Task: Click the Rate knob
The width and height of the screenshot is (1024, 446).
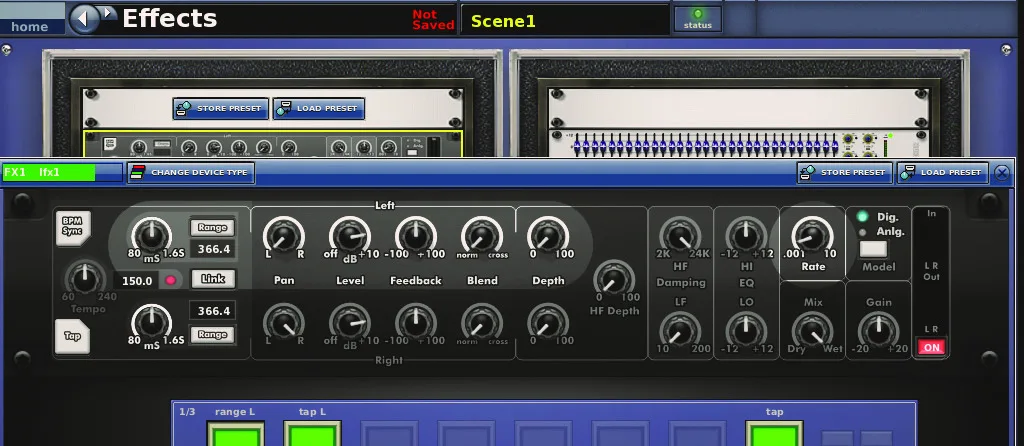Action: [x=812, y=236]
